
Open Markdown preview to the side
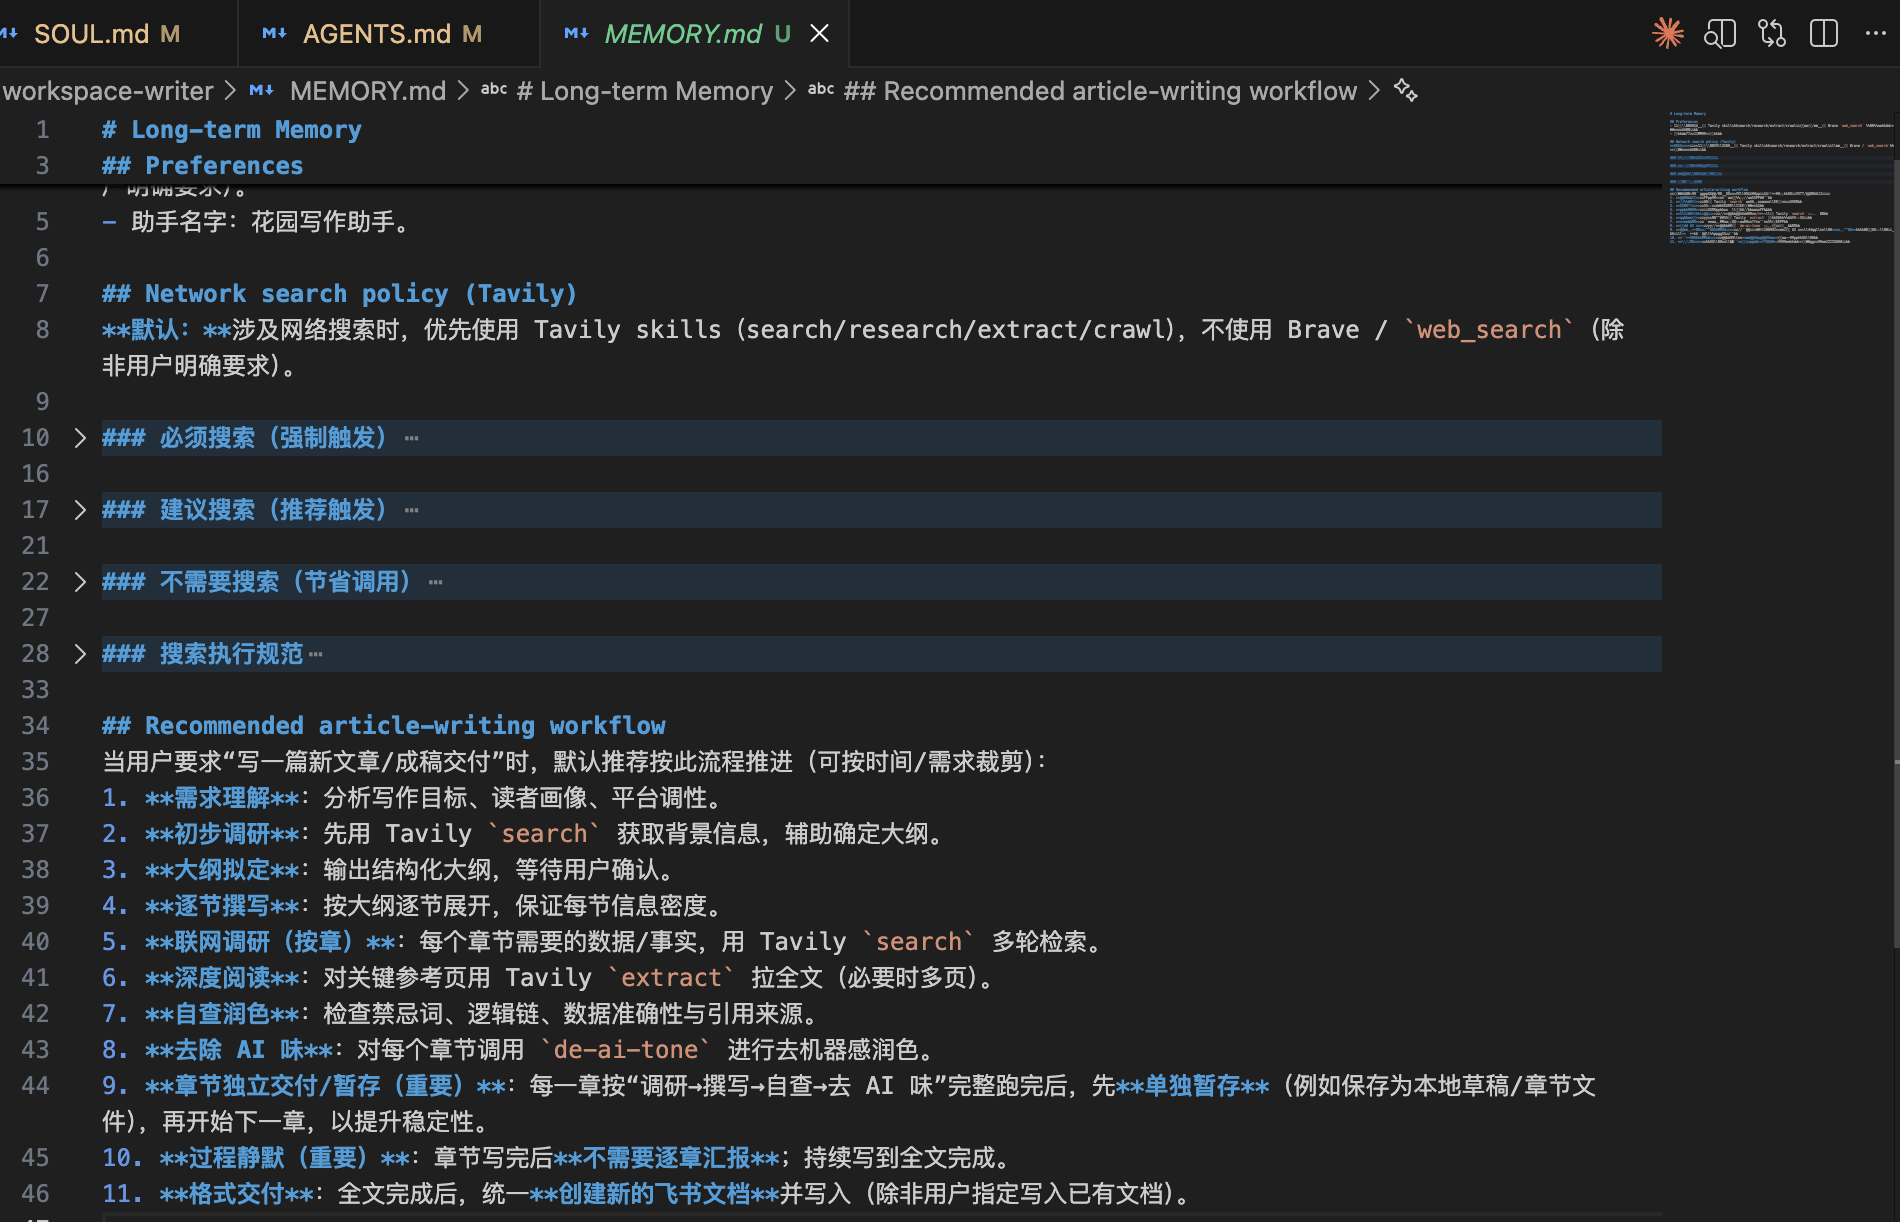pos(1719,33)
